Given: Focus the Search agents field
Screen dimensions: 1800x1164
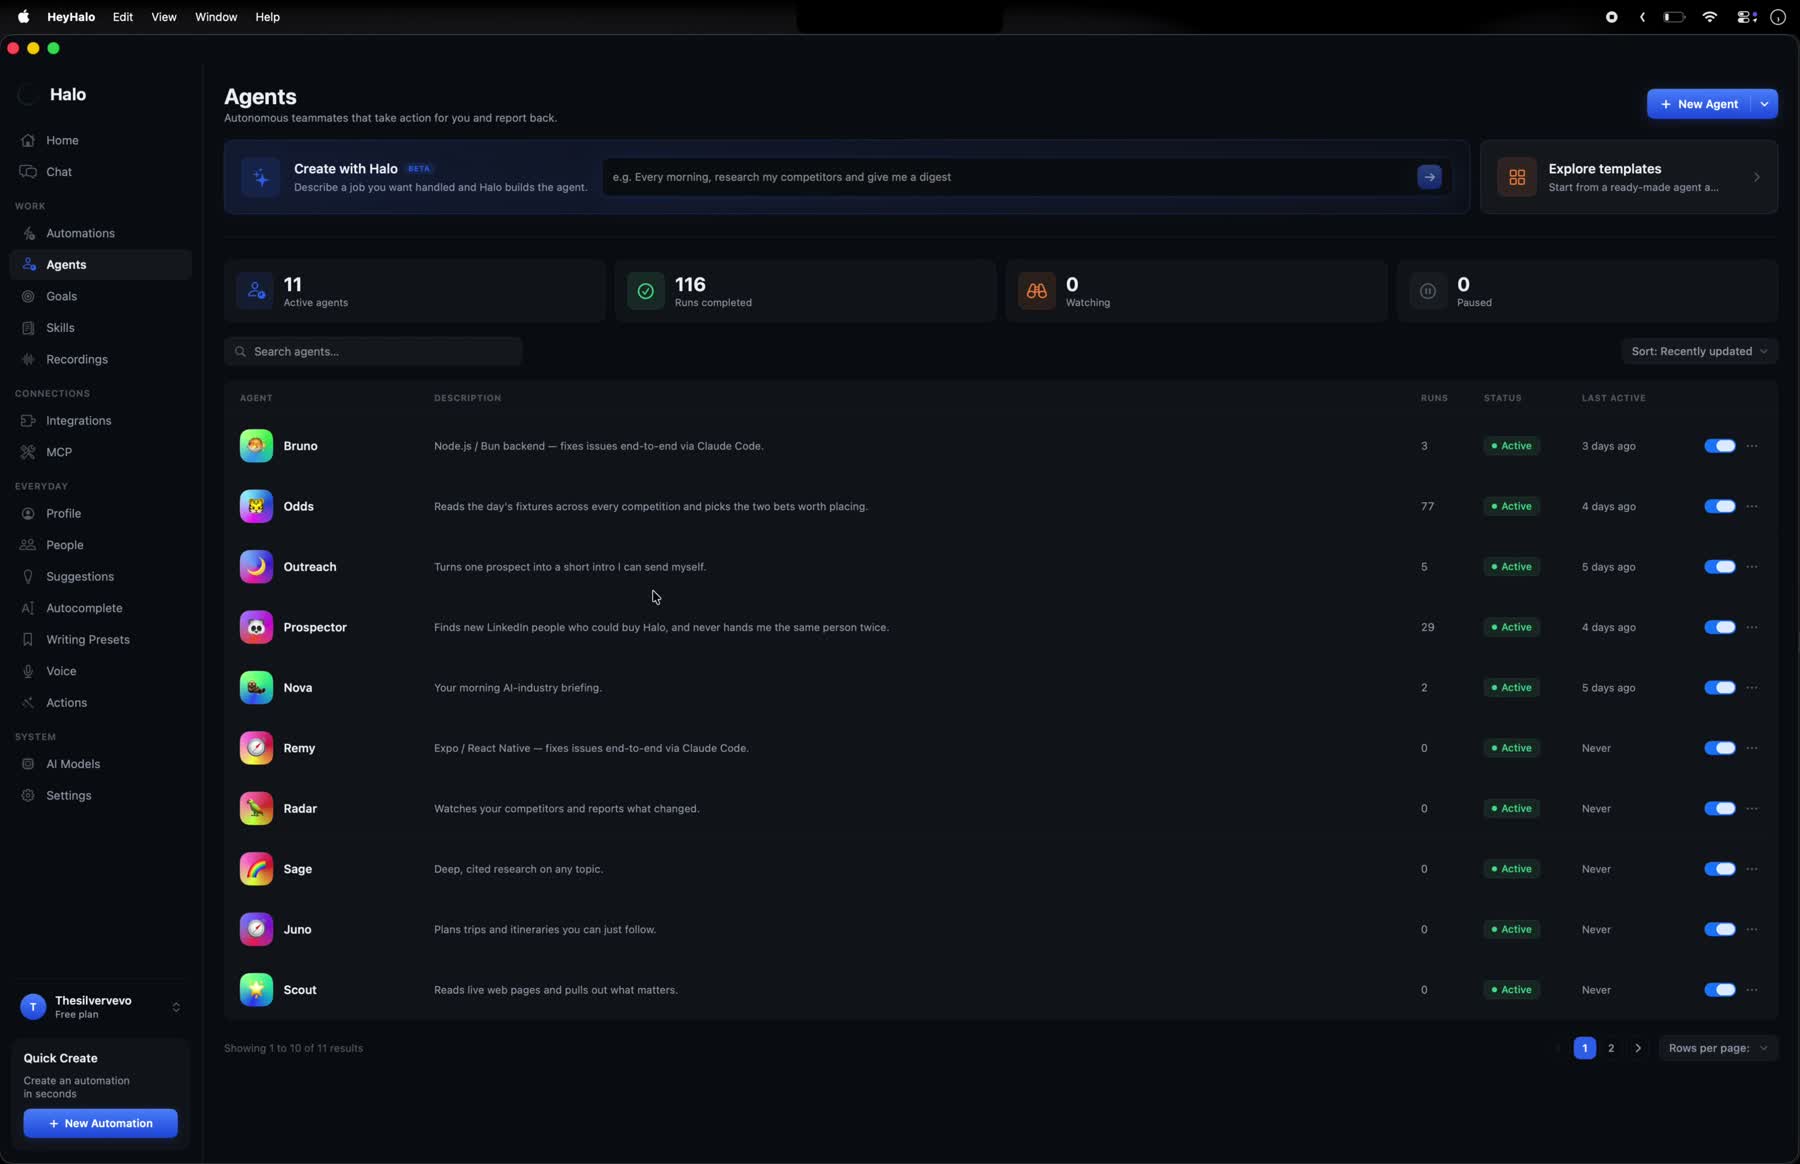Looking at the screenshot, I should 373,351.
